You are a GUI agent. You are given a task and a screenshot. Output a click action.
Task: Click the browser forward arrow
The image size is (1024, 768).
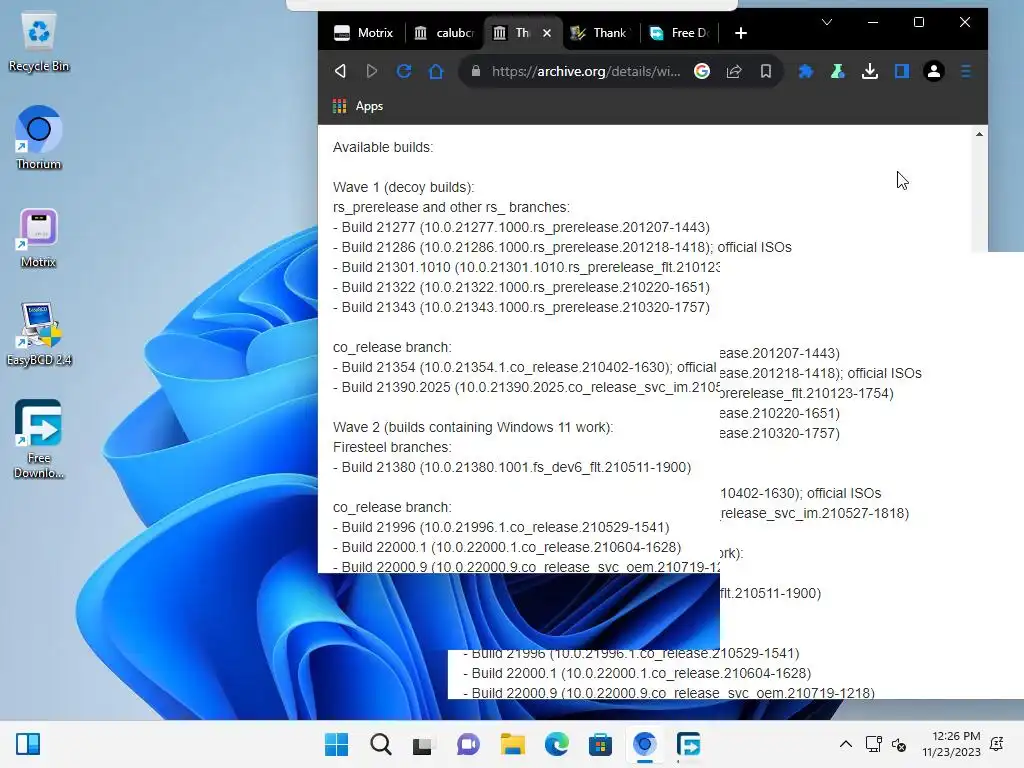coord(372,71)
